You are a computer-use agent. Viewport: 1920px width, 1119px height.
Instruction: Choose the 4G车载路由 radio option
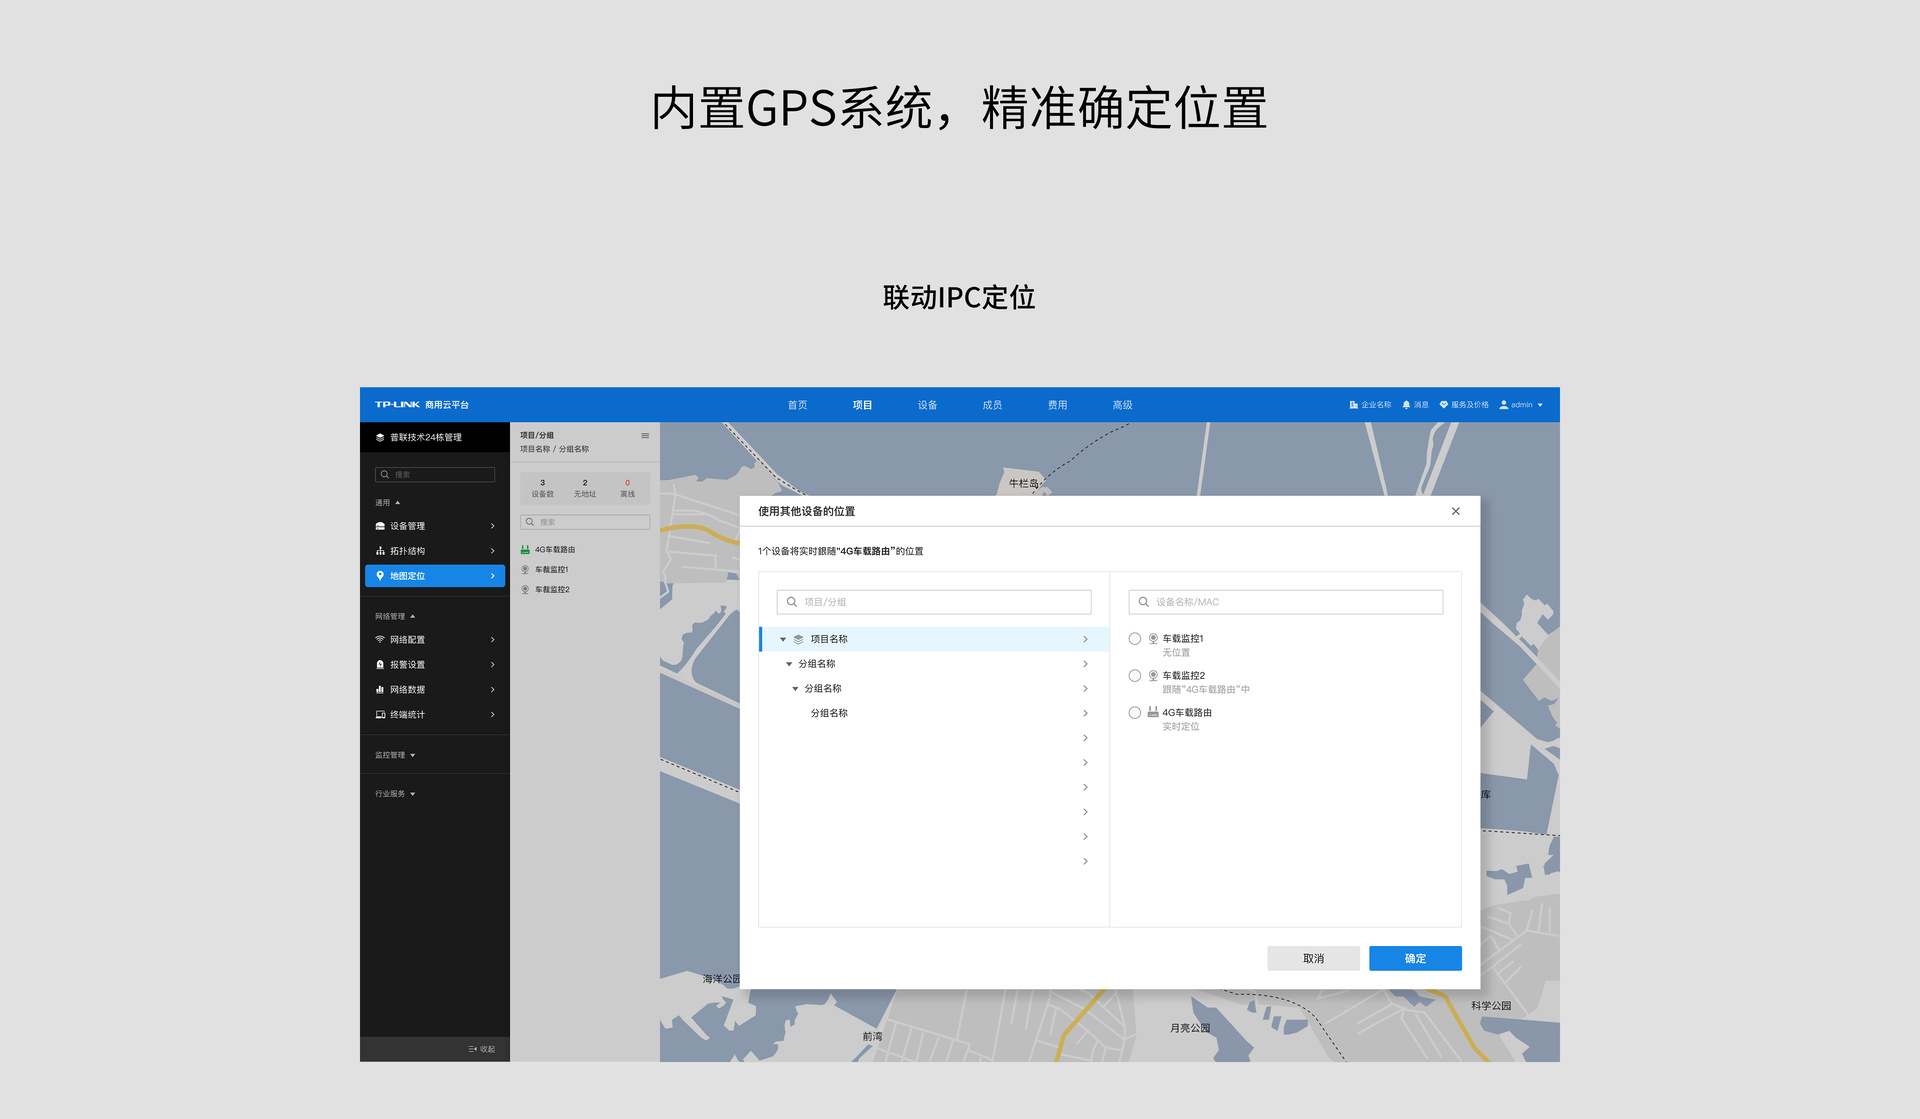point(1135,713)
